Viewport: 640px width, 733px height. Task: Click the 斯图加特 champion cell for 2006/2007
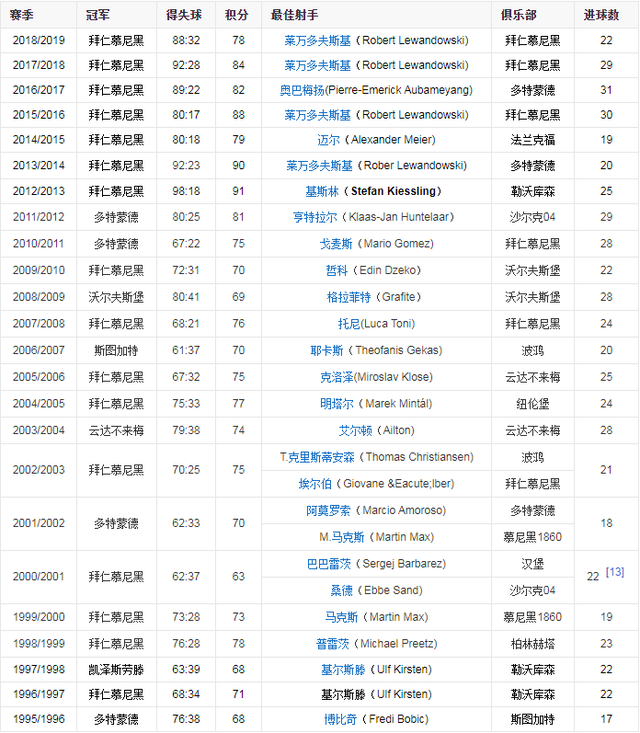[x=116, y=351]
